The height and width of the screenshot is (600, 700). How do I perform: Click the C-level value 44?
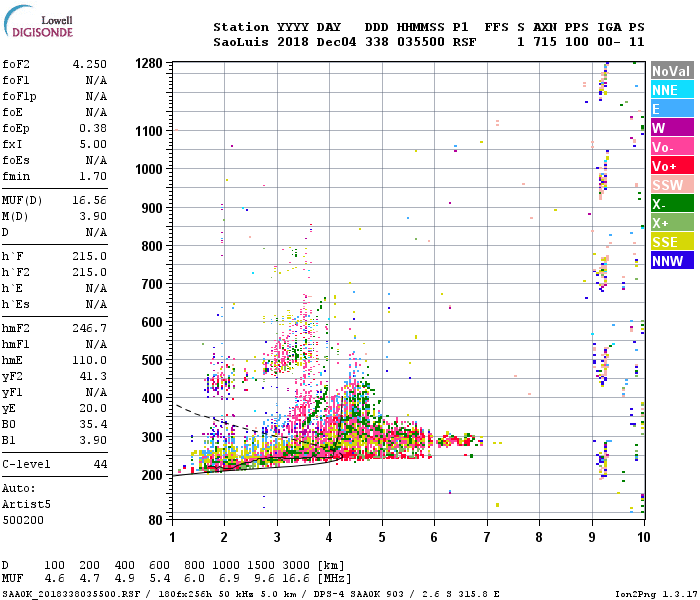click(x=100, y=465)
